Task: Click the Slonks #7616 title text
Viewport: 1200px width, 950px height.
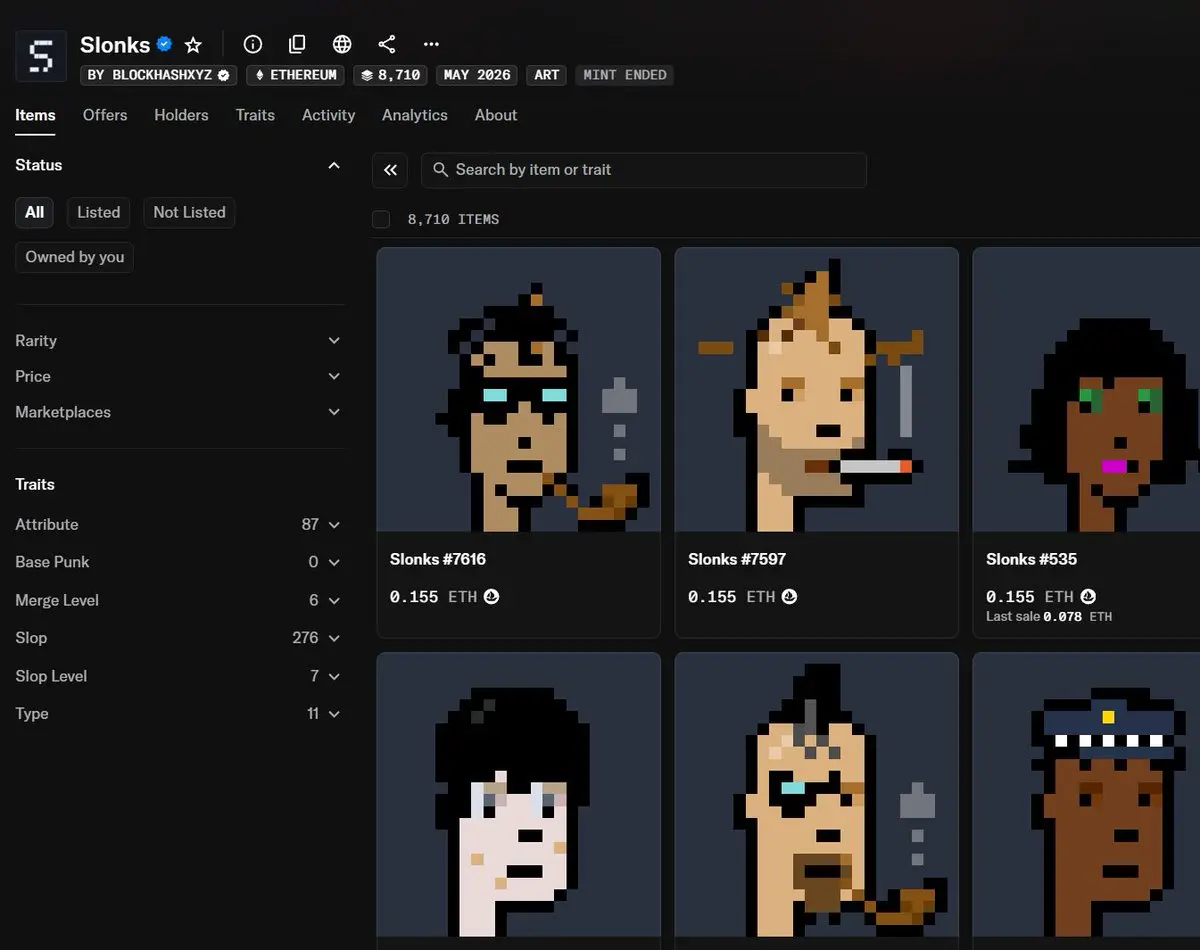Action: tap(438, 559)
